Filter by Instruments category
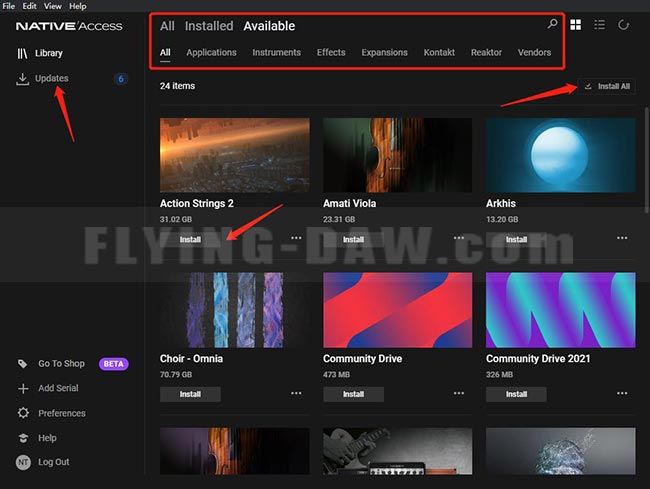Viewport: 650px width, 489px height. (x=276, y=53)
